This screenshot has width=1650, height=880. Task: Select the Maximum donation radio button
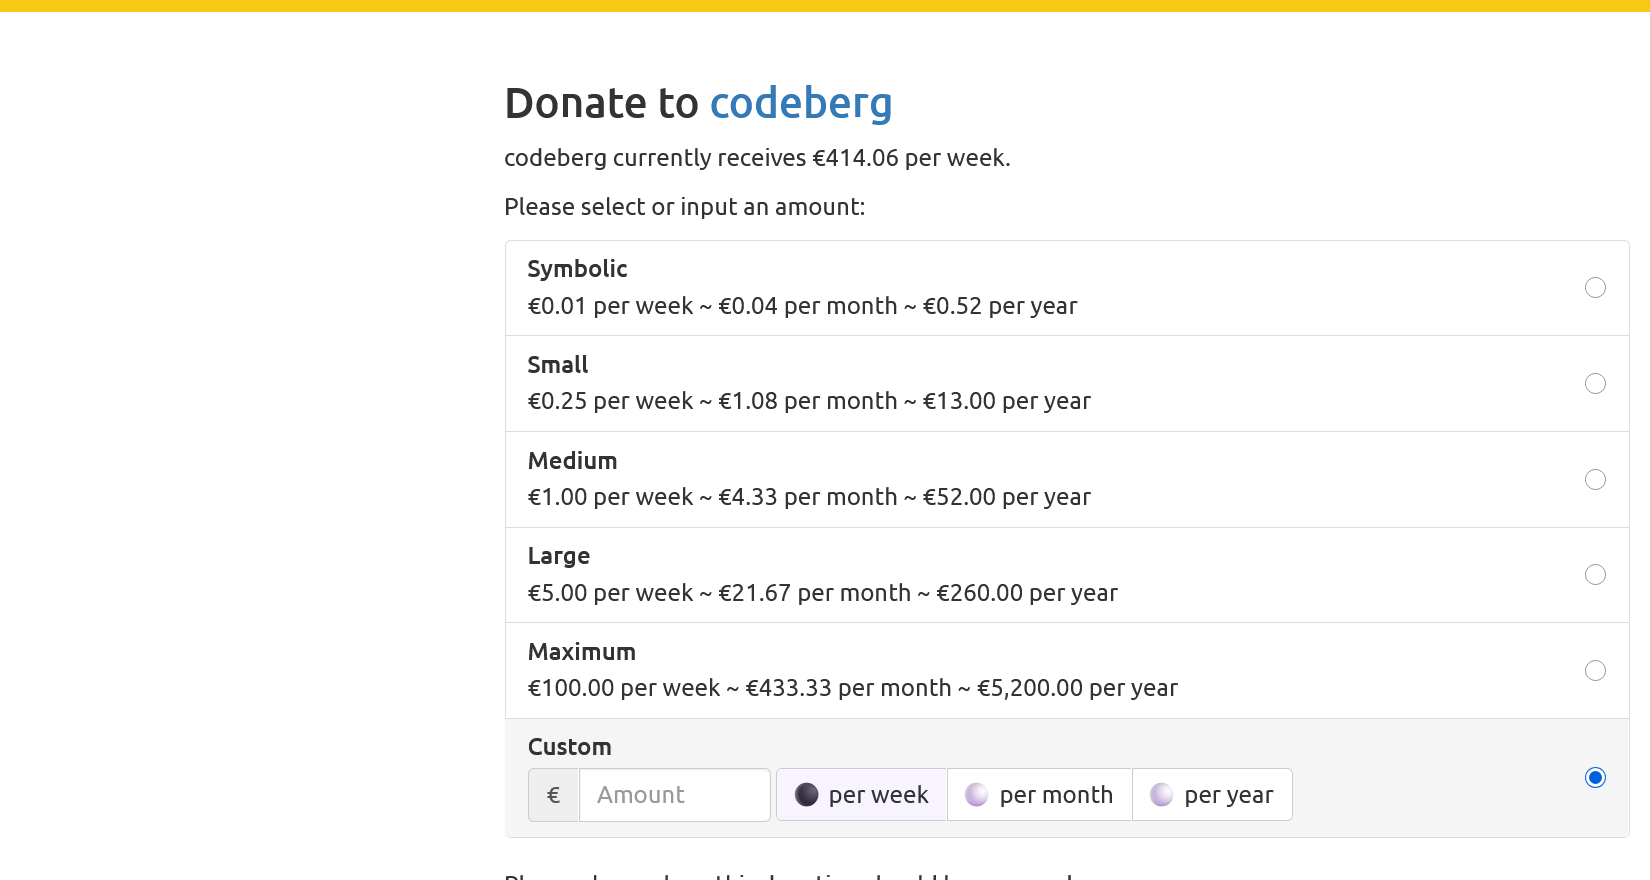click(x=1595, y=671)
